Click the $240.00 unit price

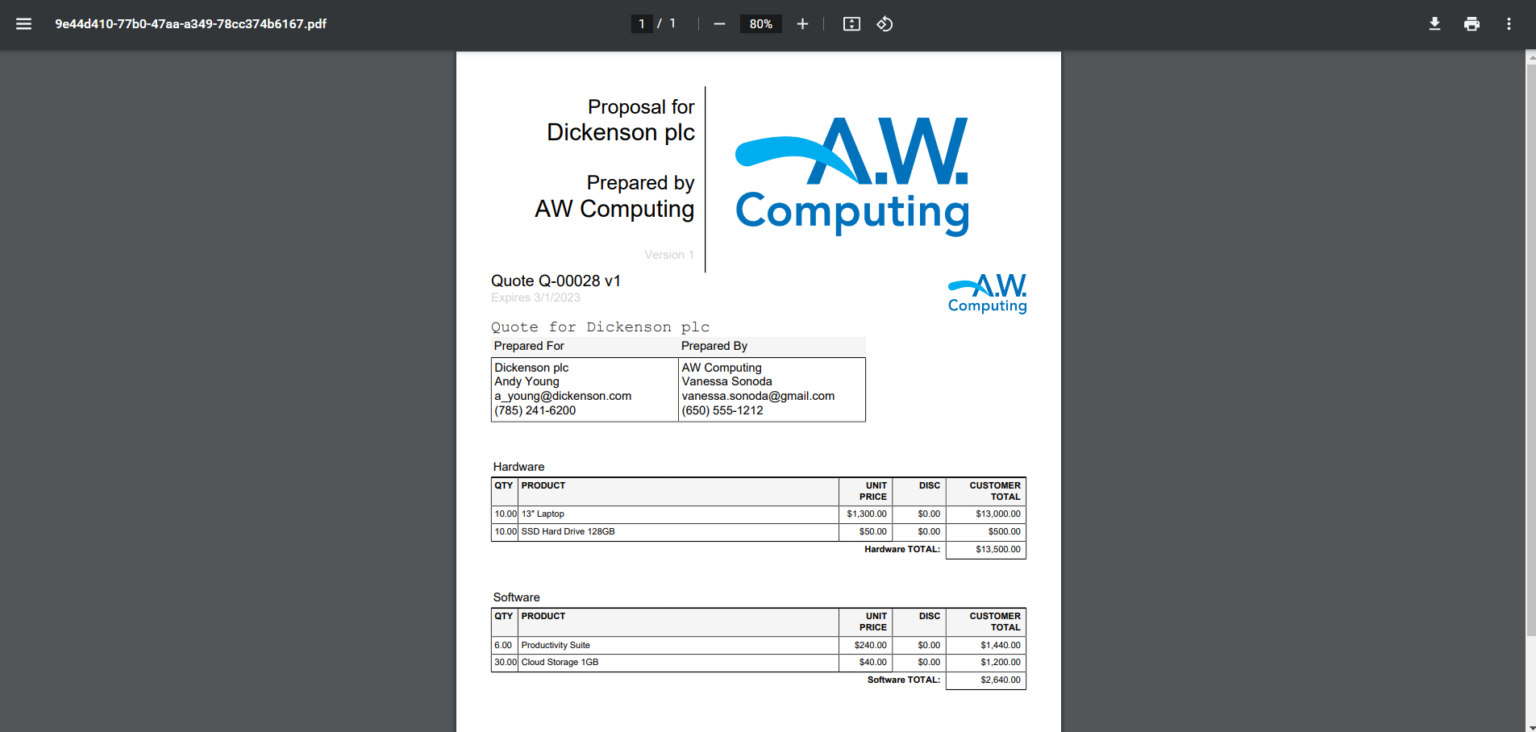click(870, 645)
